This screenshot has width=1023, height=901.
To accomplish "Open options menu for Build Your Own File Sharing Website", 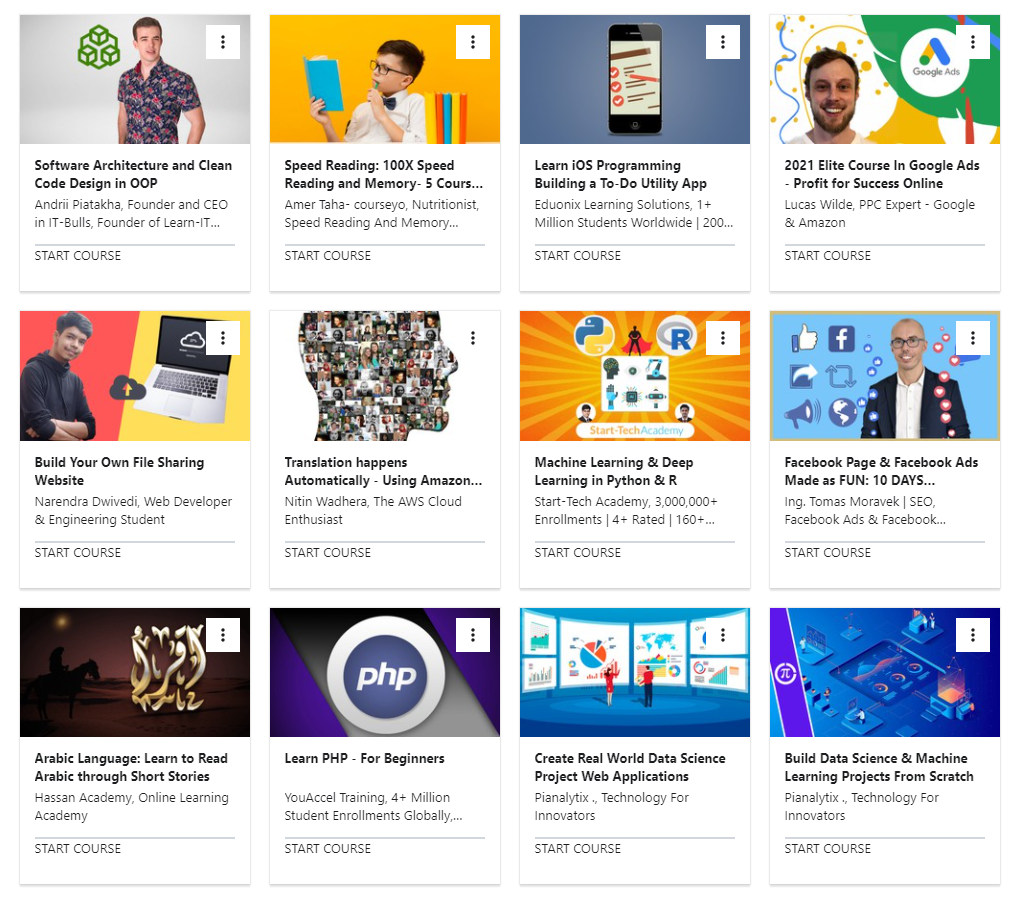I will point(223,338).
